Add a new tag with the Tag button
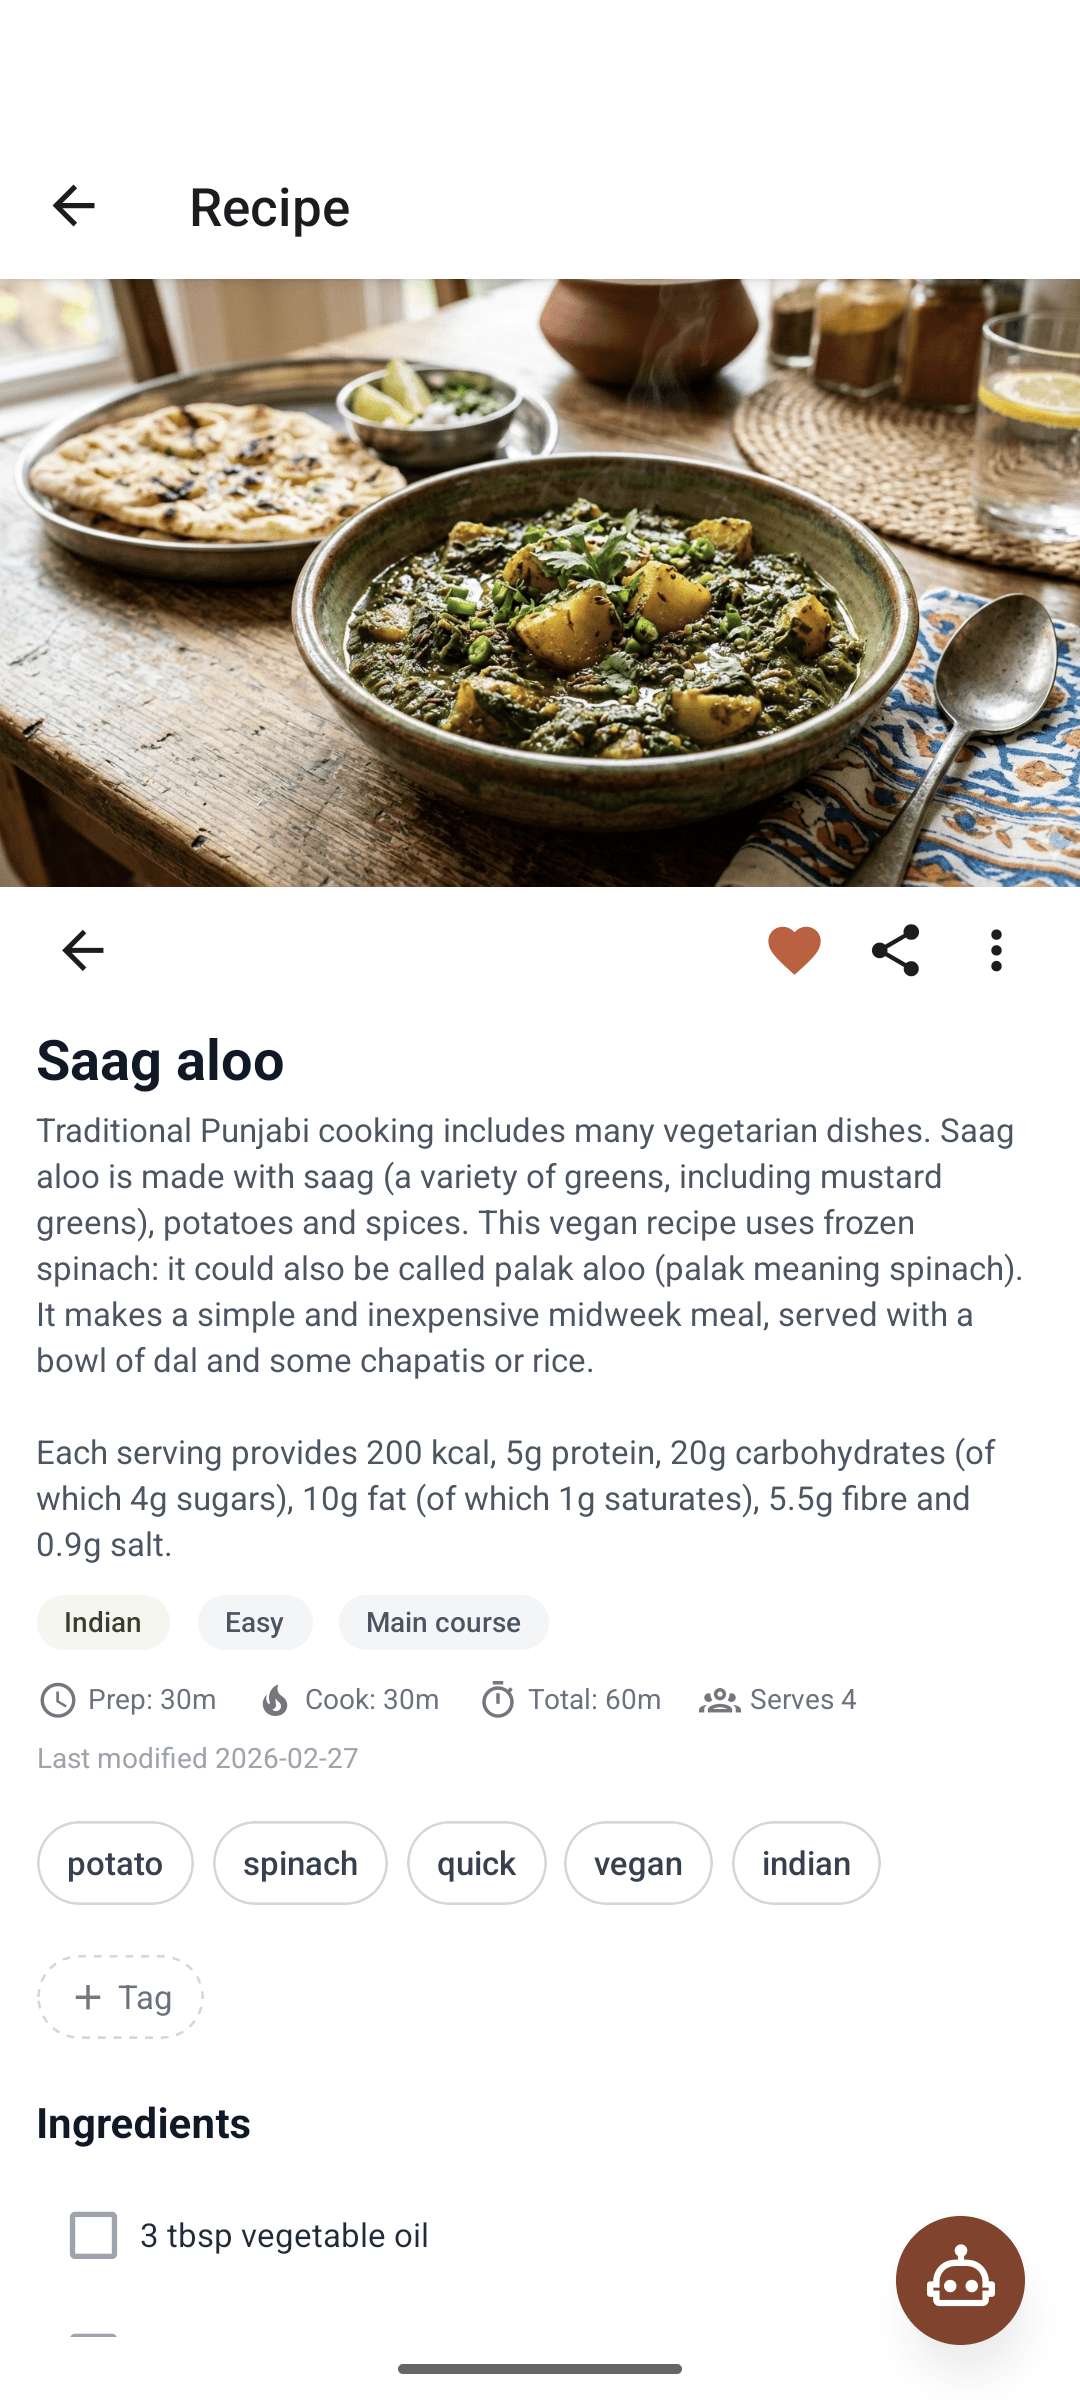This screenshot has height=2400, width=1080. pos(120,1996)
